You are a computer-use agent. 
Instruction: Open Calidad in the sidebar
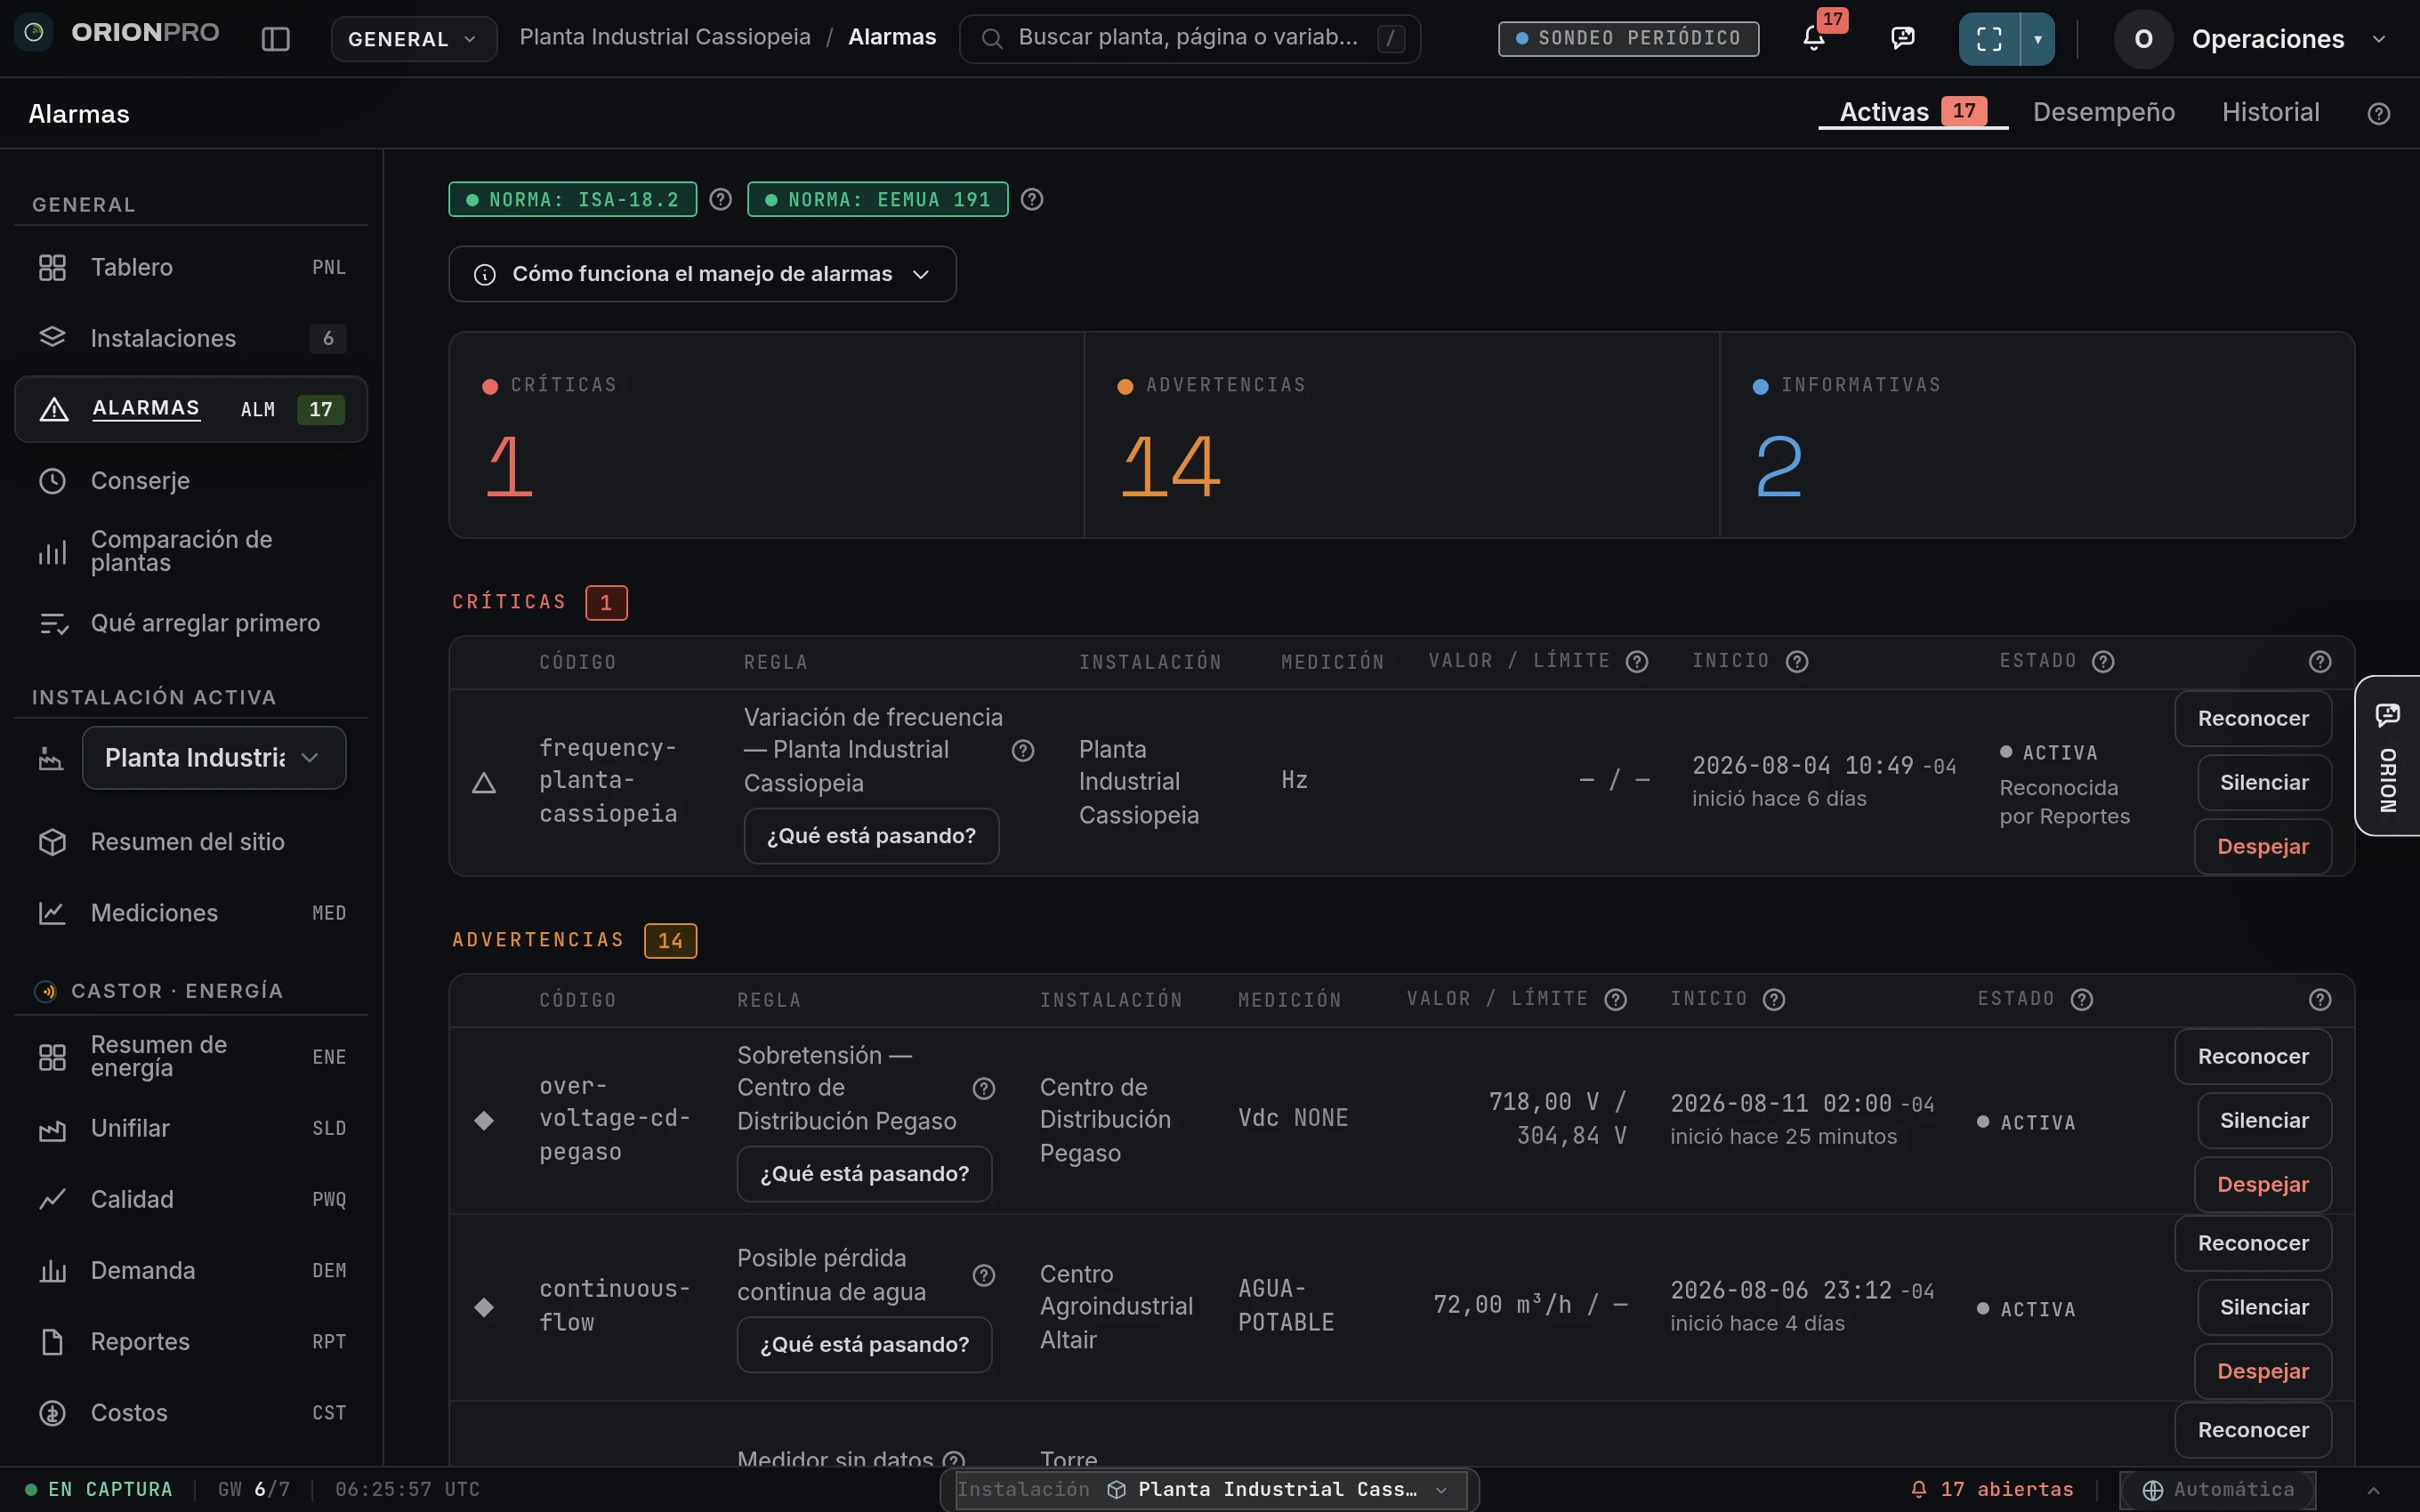(191, 1199)
